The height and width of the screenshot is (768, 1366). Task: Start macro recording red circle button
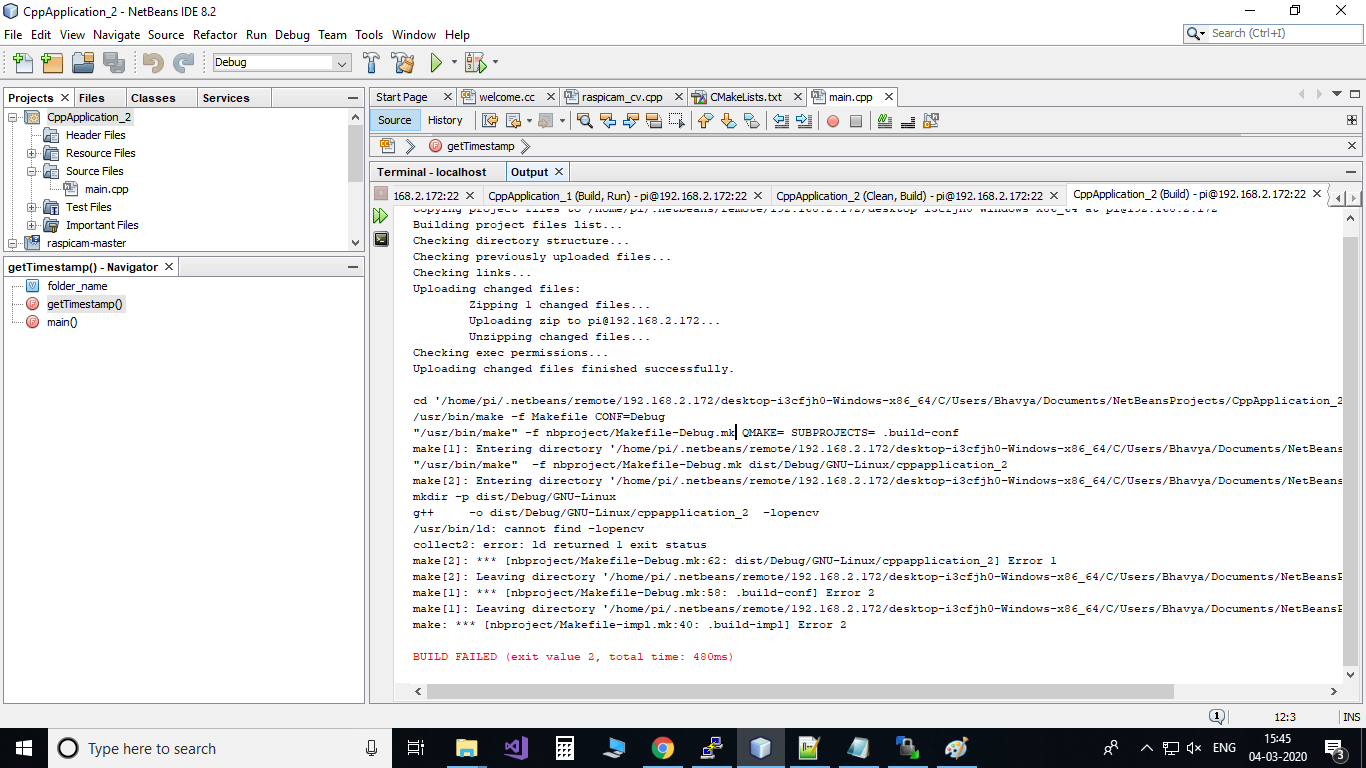coord(832,121)
